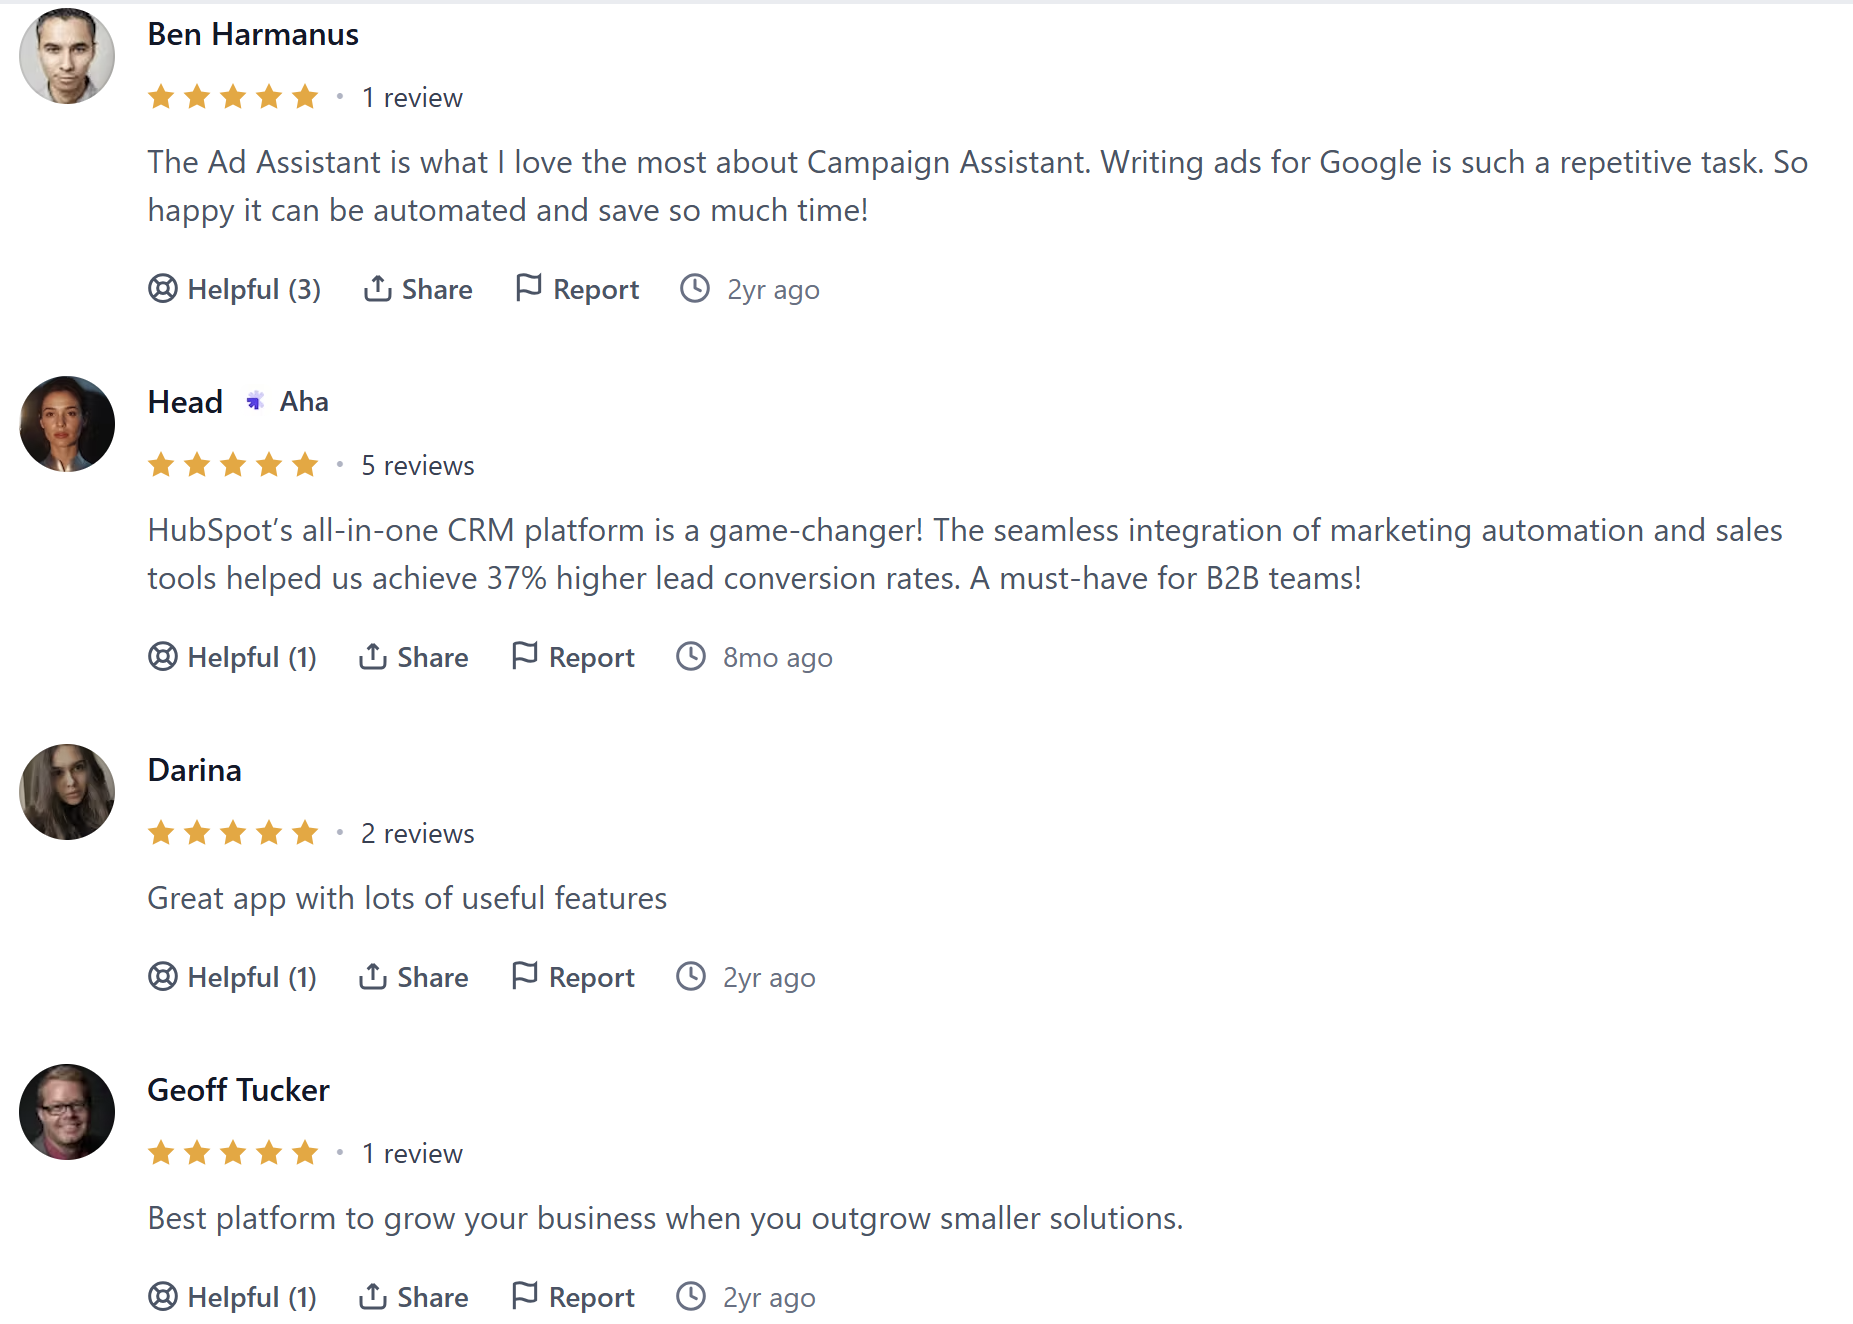Click the share icon on Geoff Tucker's review
Viewport: 1853px width, 1324px height.
pyautogui.click(x=372, y=1296)
